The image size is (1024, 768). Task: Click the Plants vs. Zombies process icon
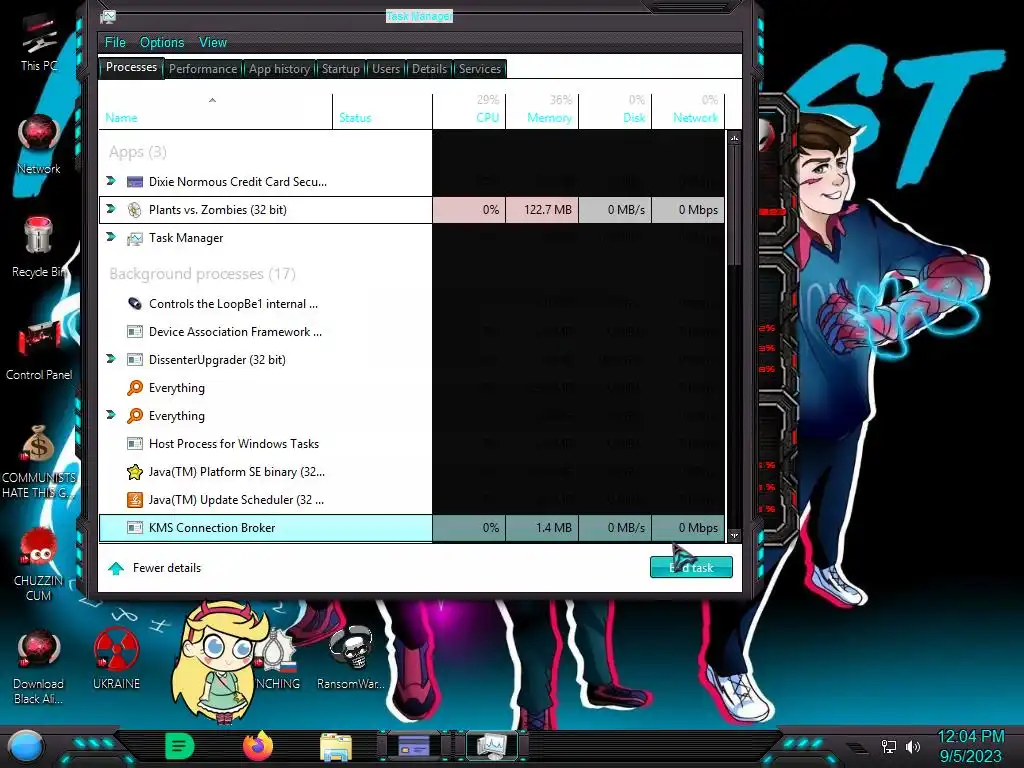(135, 210)
